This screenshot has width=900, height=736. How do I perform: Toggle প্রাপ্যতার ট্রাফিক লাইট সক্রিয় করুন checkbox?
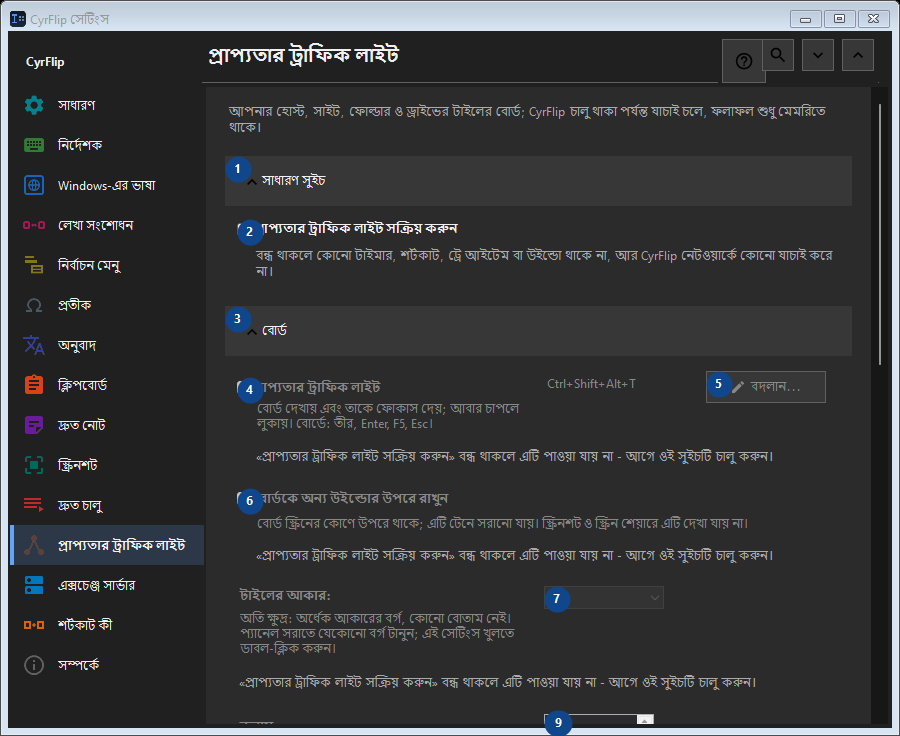coord(243,229)
